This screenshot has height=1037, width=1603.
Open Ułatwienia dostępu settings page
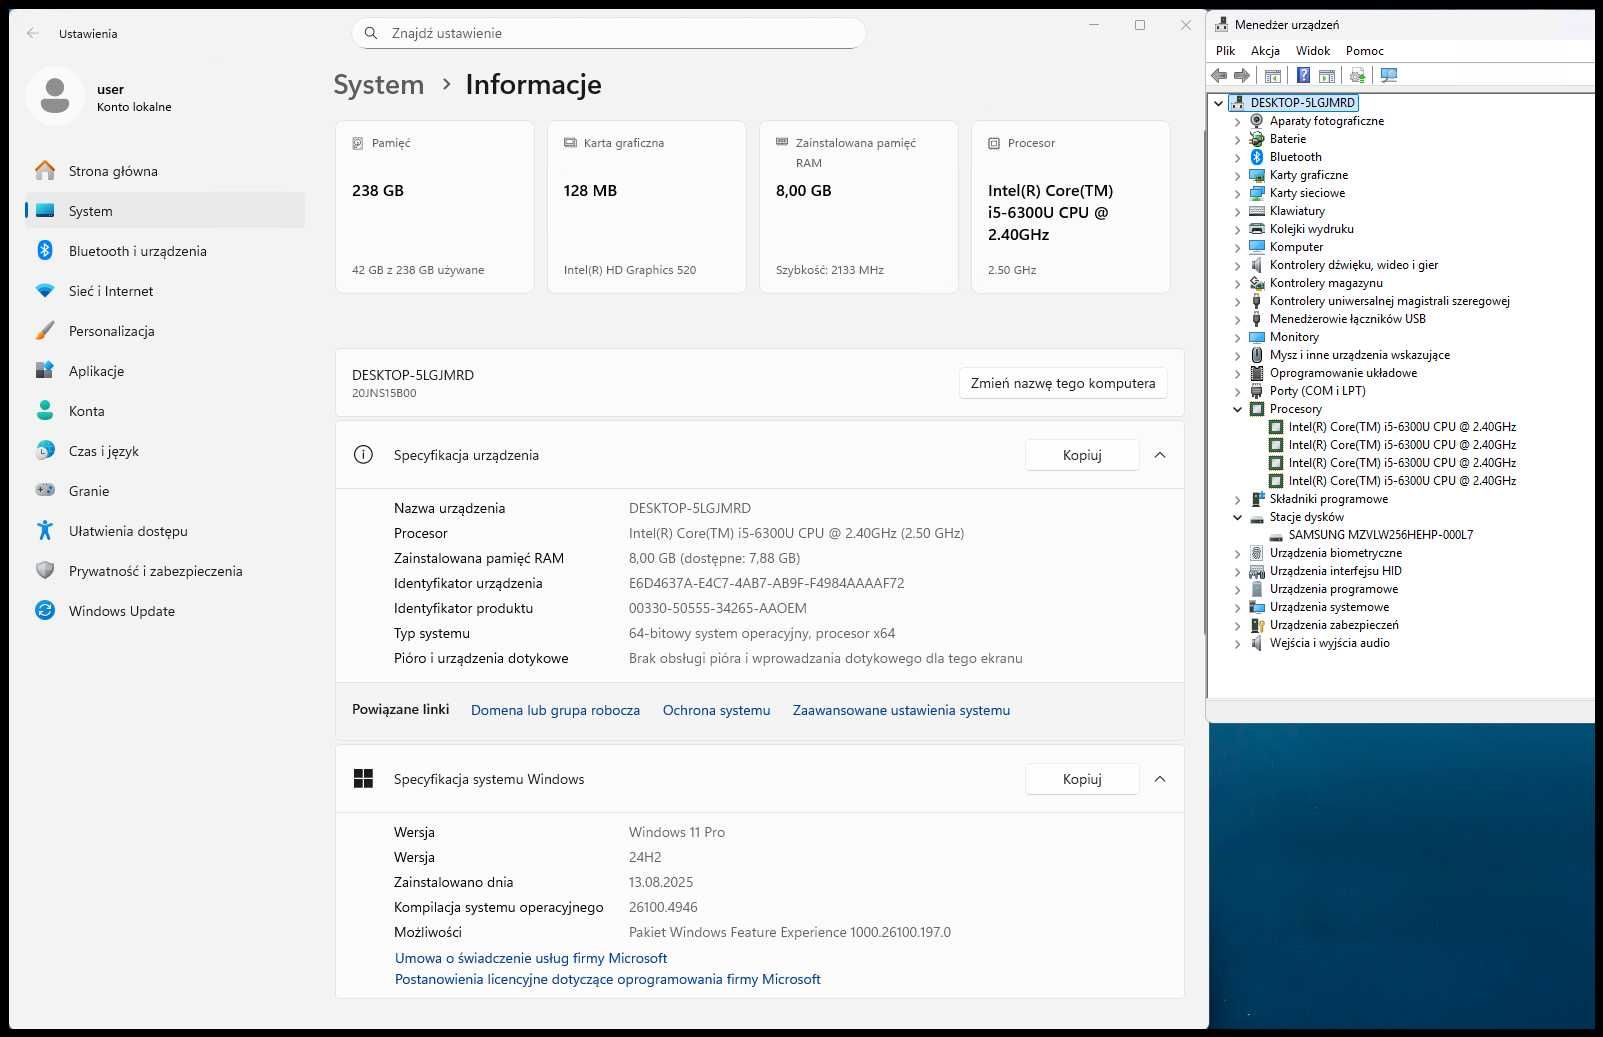click(165, 531)
